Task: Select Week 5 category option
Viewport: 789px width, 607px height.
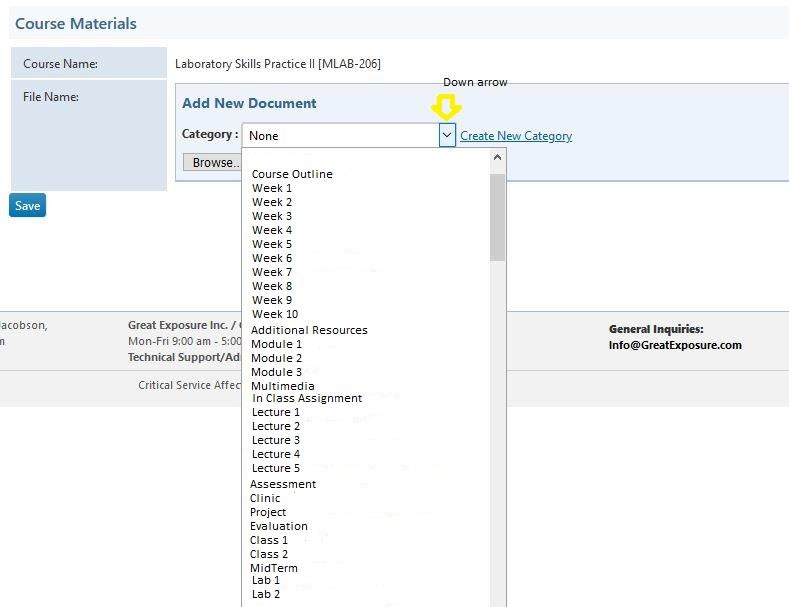Action: (272, 244)
